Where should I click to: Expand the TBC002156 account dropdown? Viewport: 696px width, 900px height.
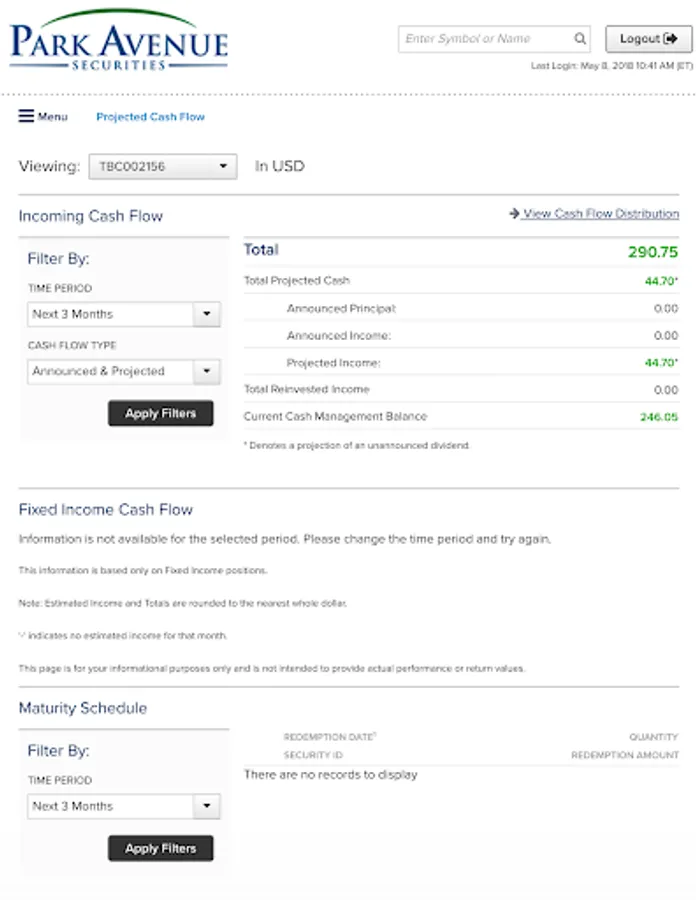pyautogui.click(x=163, y=167)
